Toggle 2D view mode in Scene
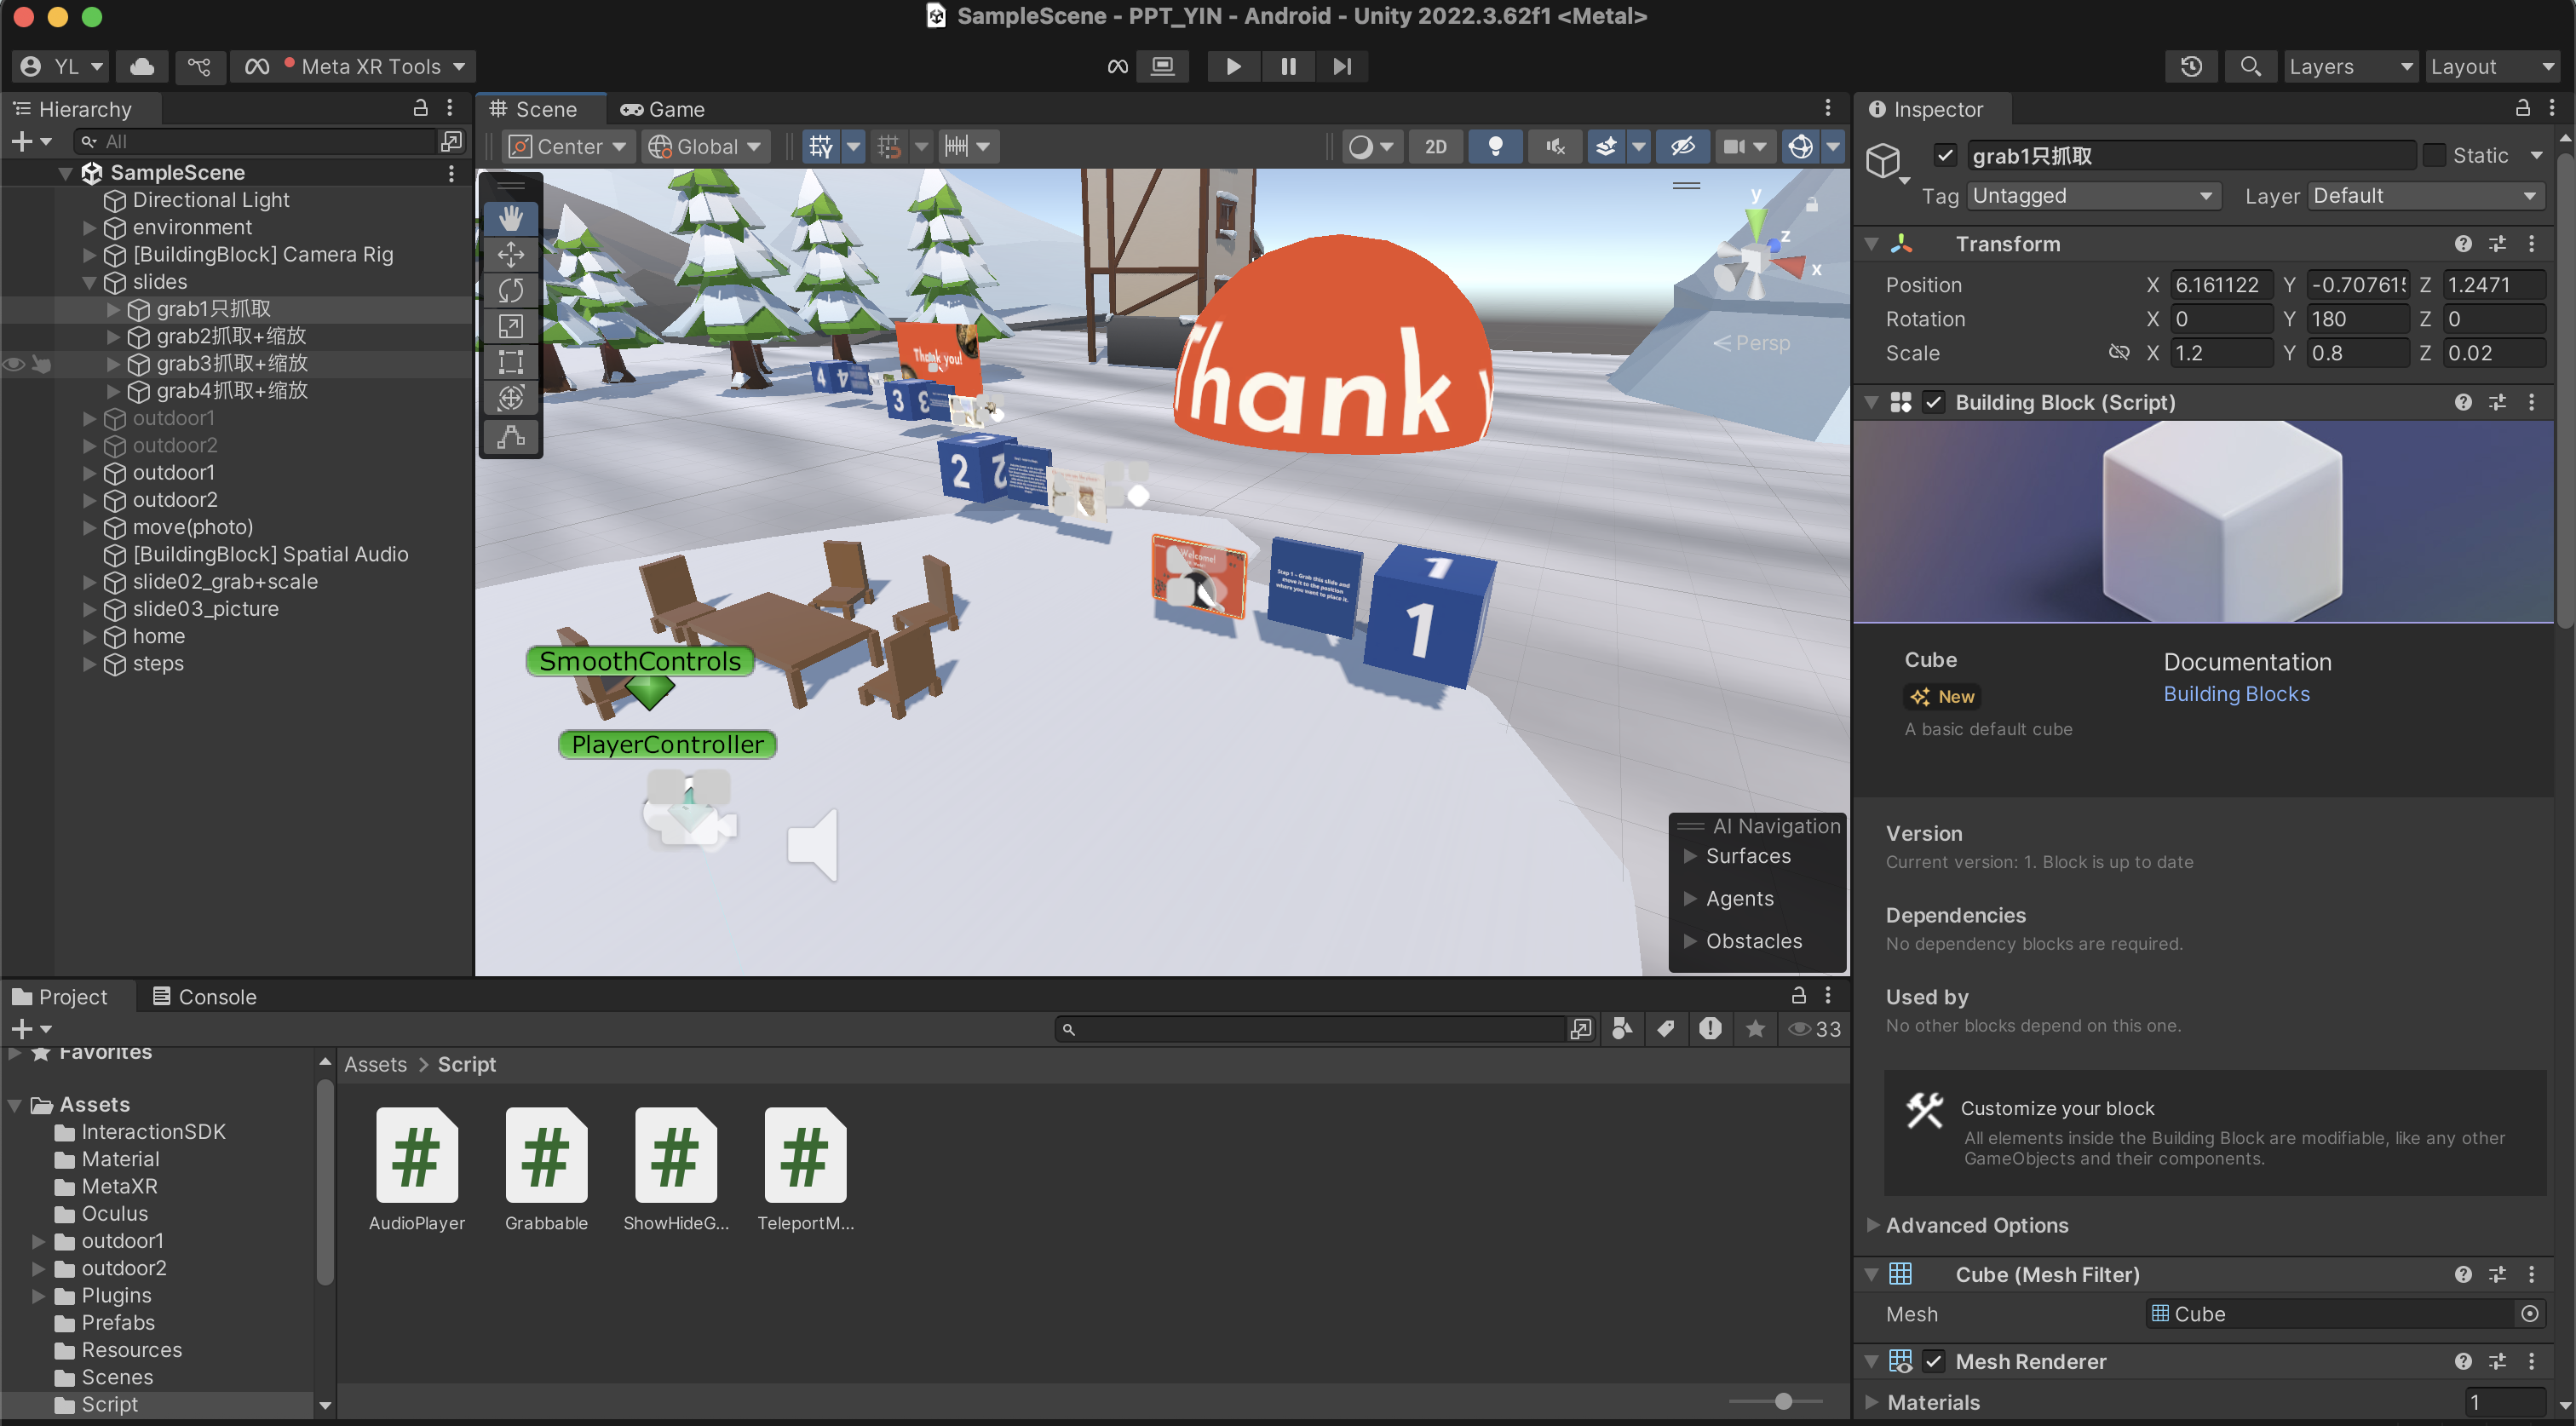The height and width of the screenshot is (1426, 2576). (1435, 147)
